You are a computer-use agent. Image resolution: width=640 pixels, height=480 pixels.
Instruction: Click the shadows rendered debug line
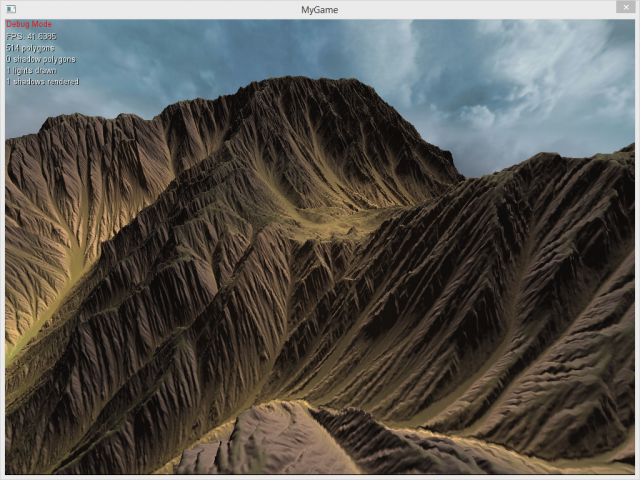pos(43,81)
